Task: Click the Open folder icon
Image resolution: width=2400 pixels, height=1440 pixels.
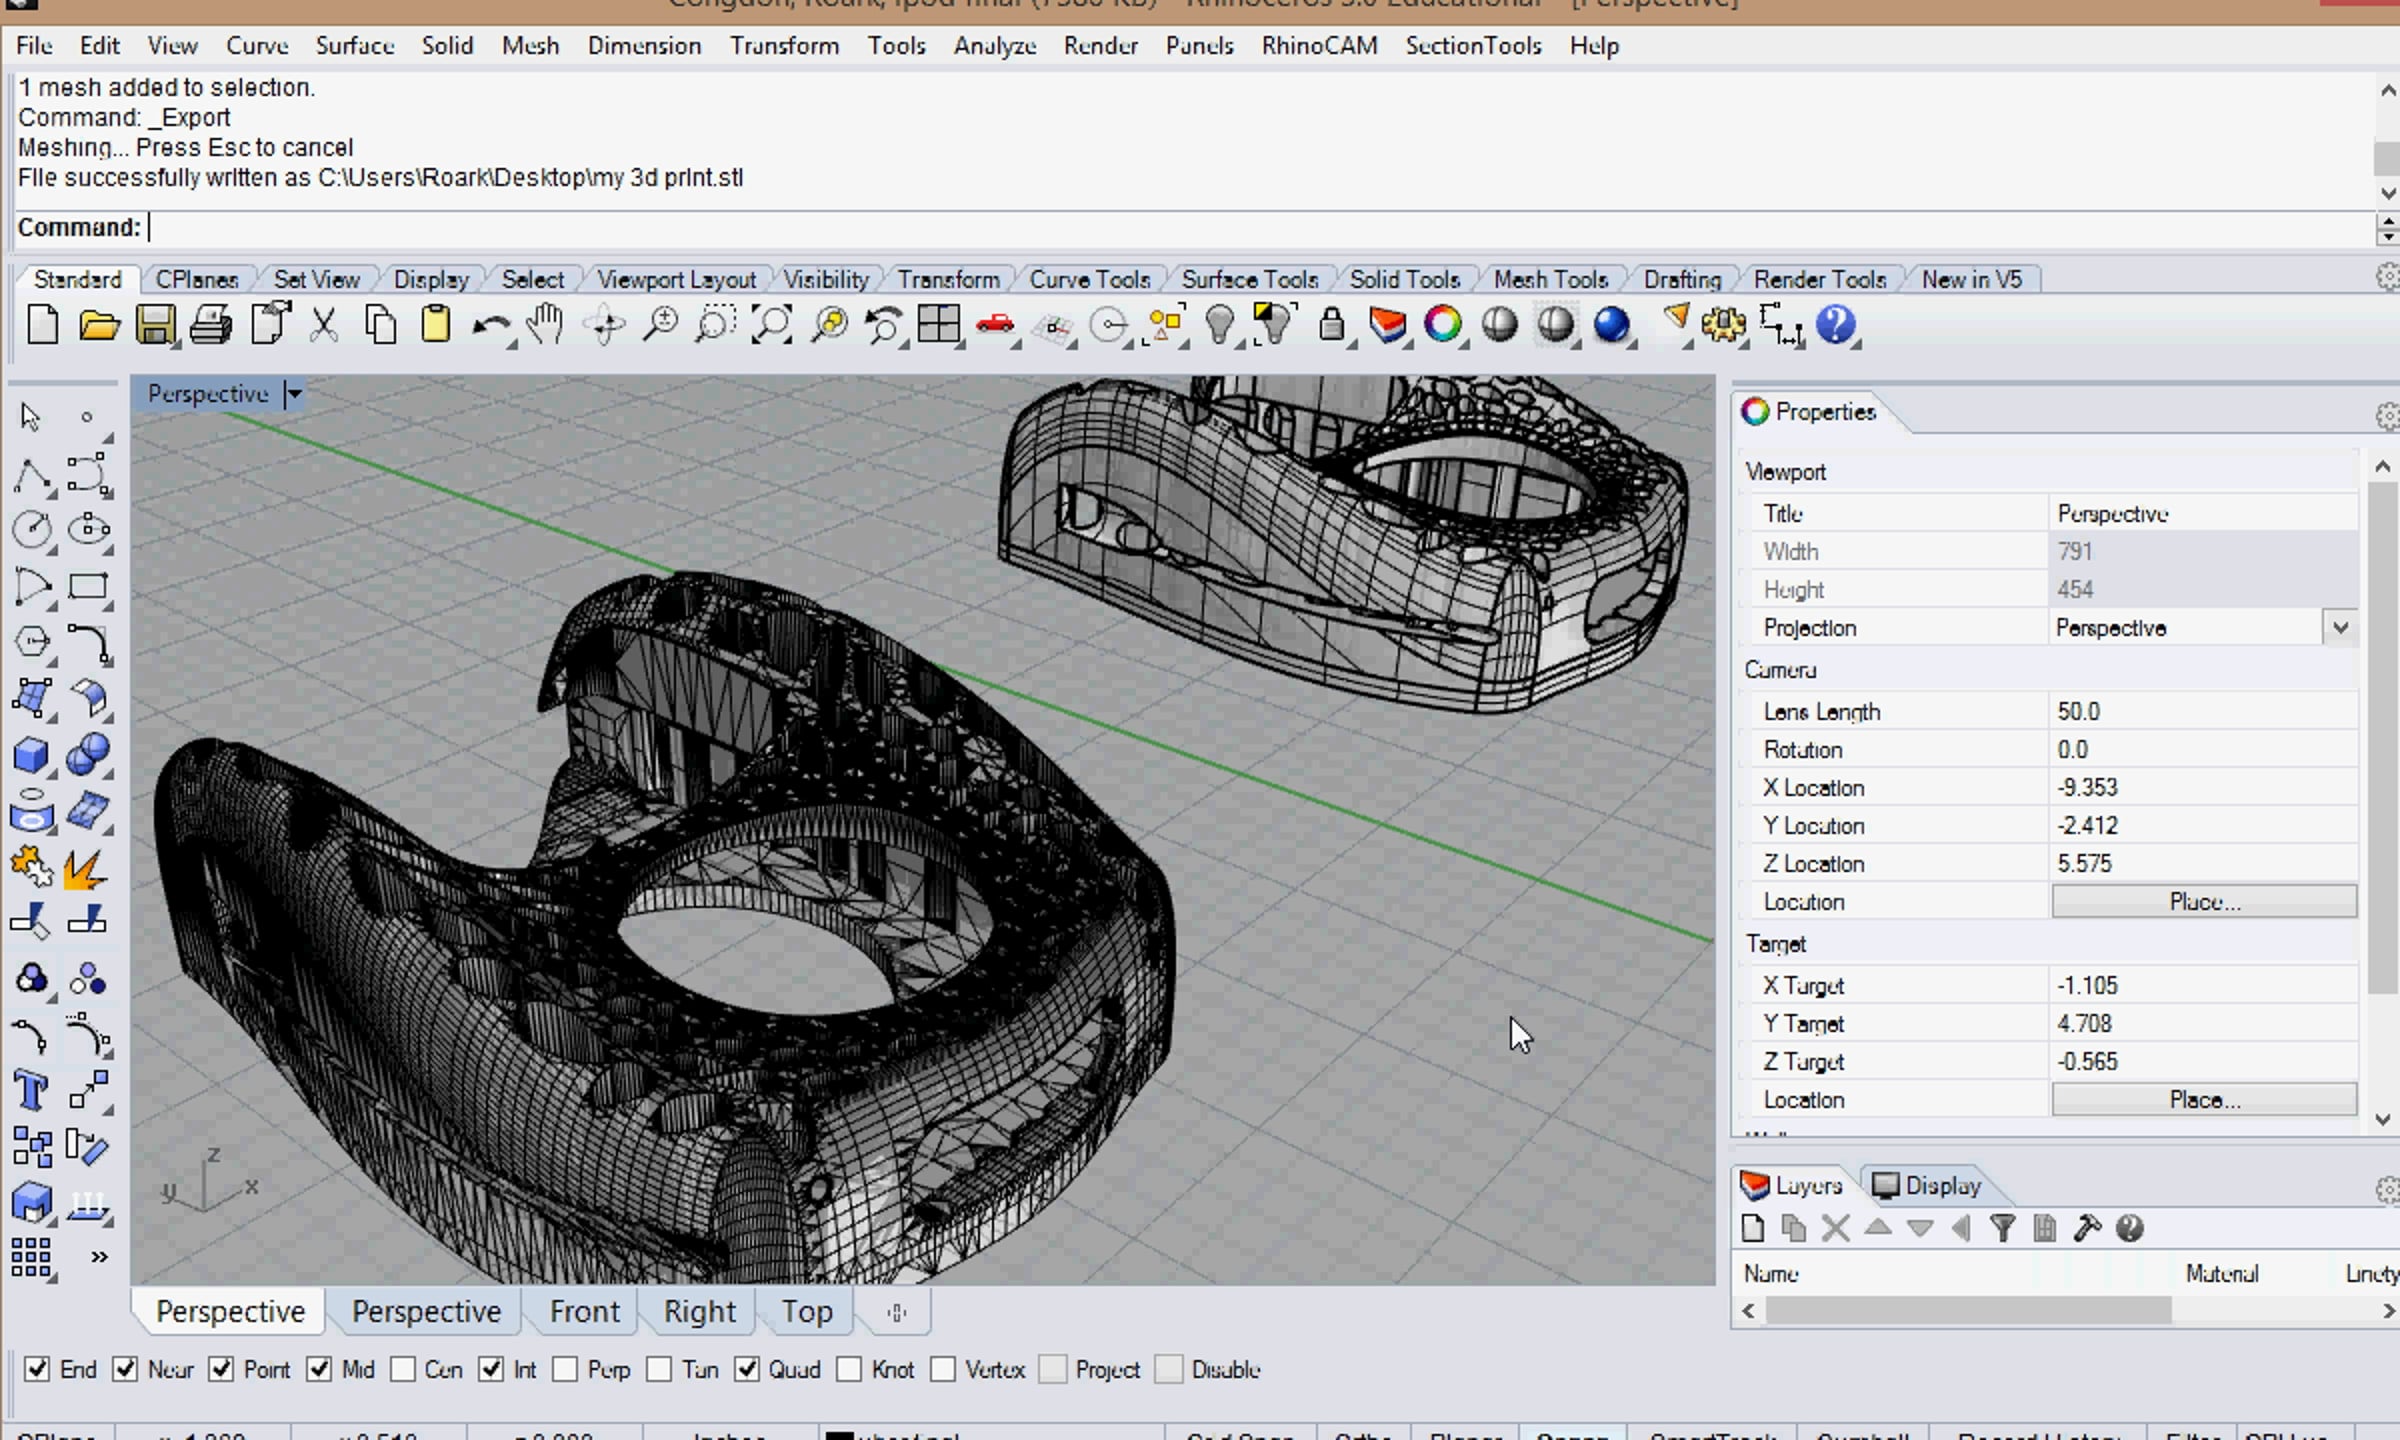Action: pyautogui.click(x=99, y=325)
